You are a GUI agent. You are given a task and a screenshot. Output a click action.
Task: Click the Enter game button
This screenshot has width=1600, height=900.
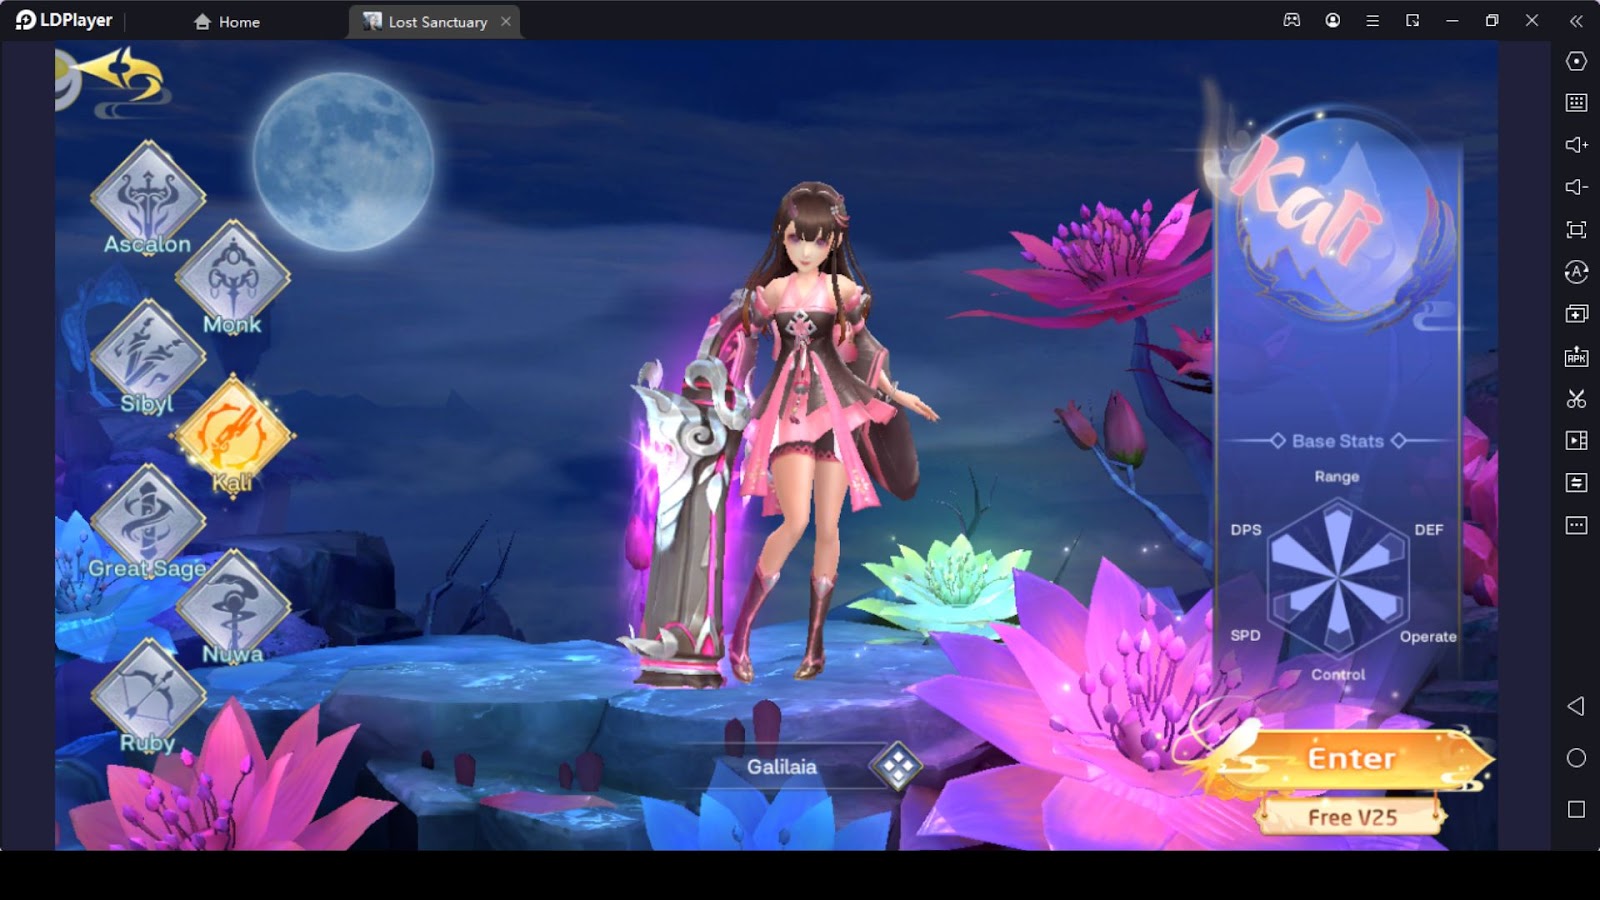click(x=1351, y=758)
